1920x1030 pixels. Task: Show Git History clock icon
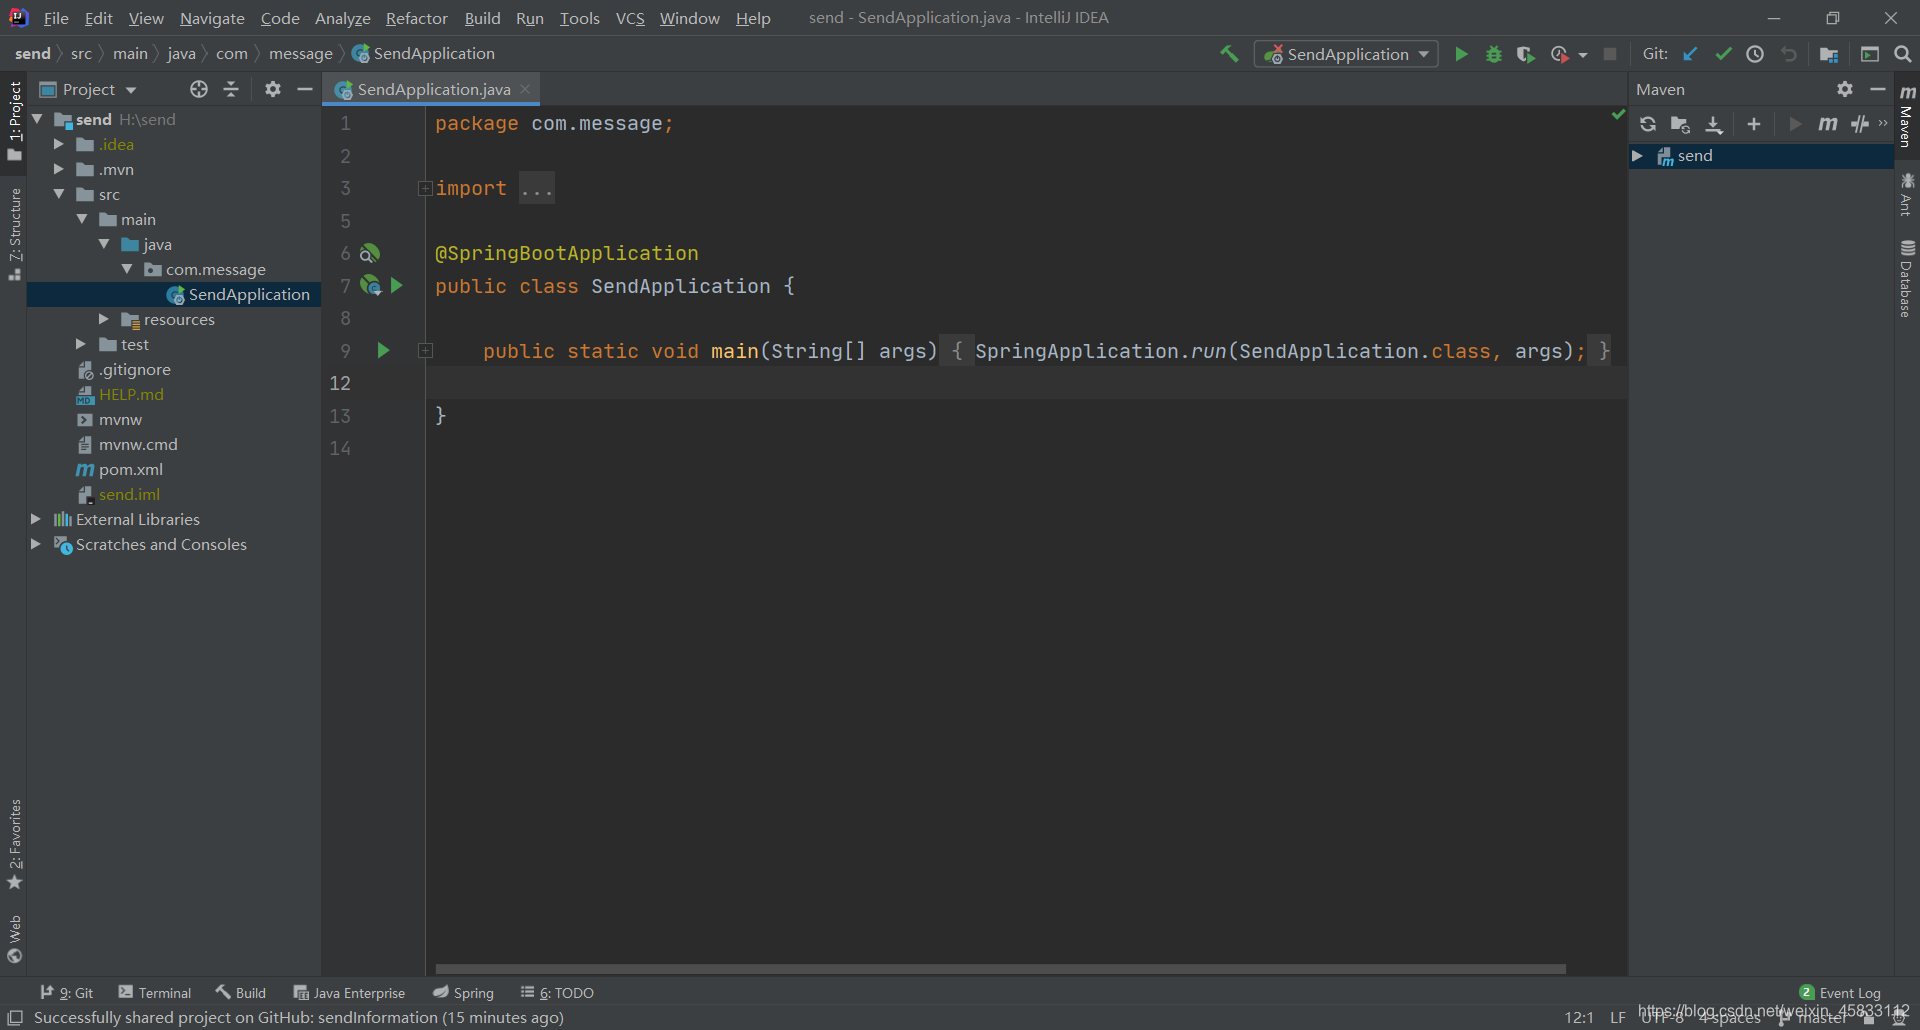coord(1755,54)
